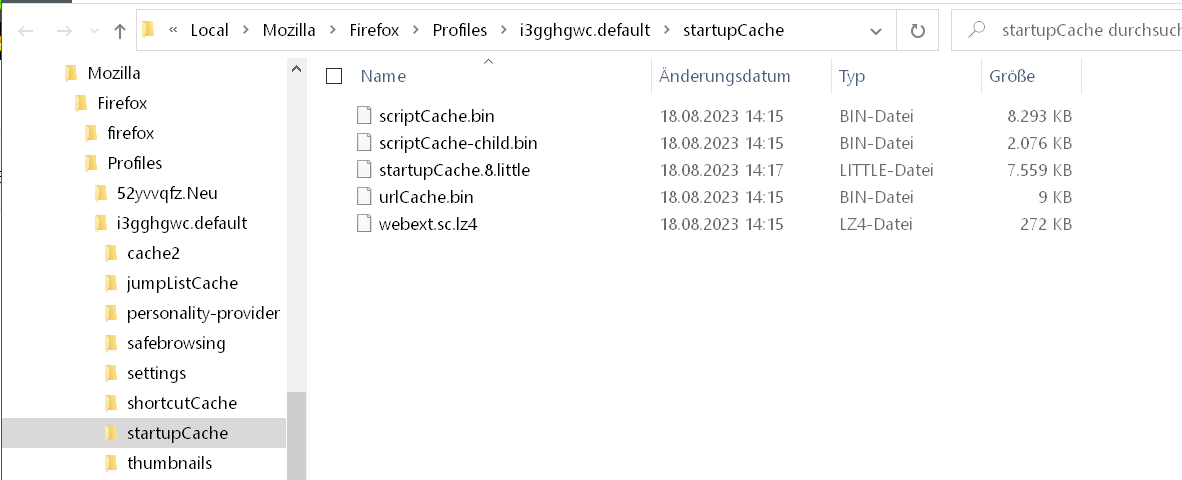Navigate to Profiles in the breadcrumb path
The width and height of the screenshot is (1182, 480).
[459, 30]
